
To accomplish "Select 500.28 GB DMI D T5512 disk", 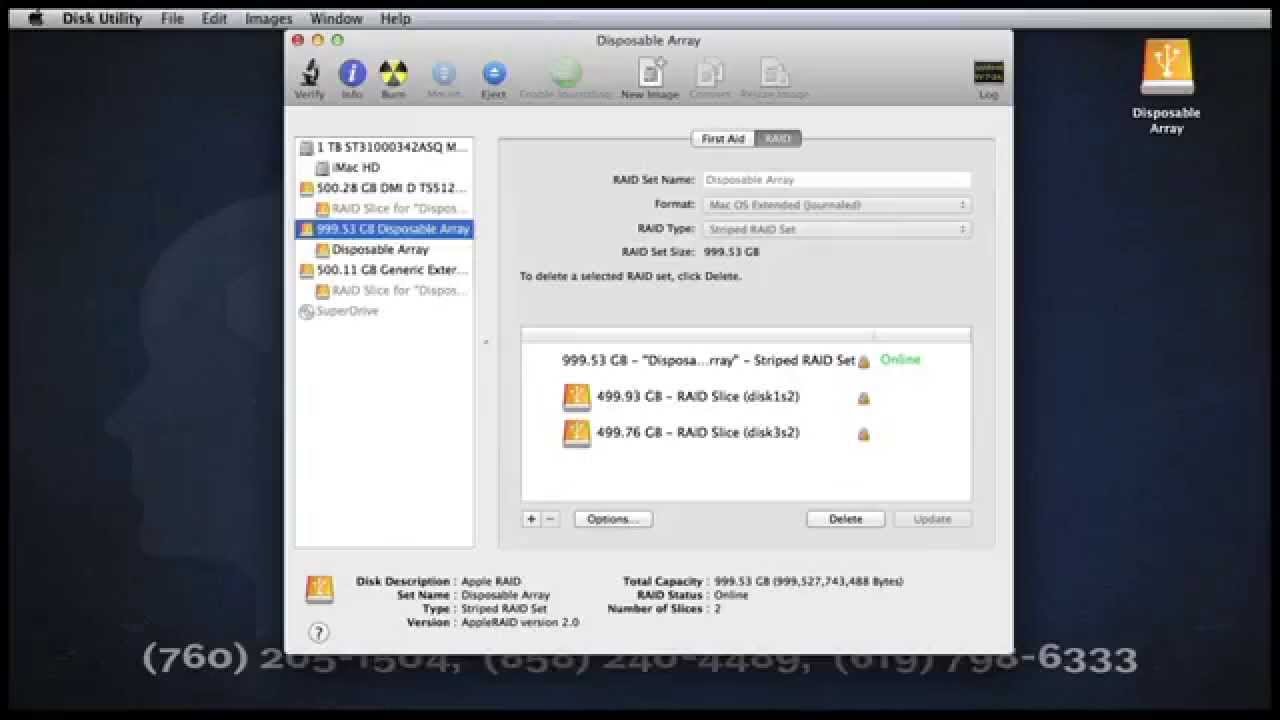I will [384, 188].
